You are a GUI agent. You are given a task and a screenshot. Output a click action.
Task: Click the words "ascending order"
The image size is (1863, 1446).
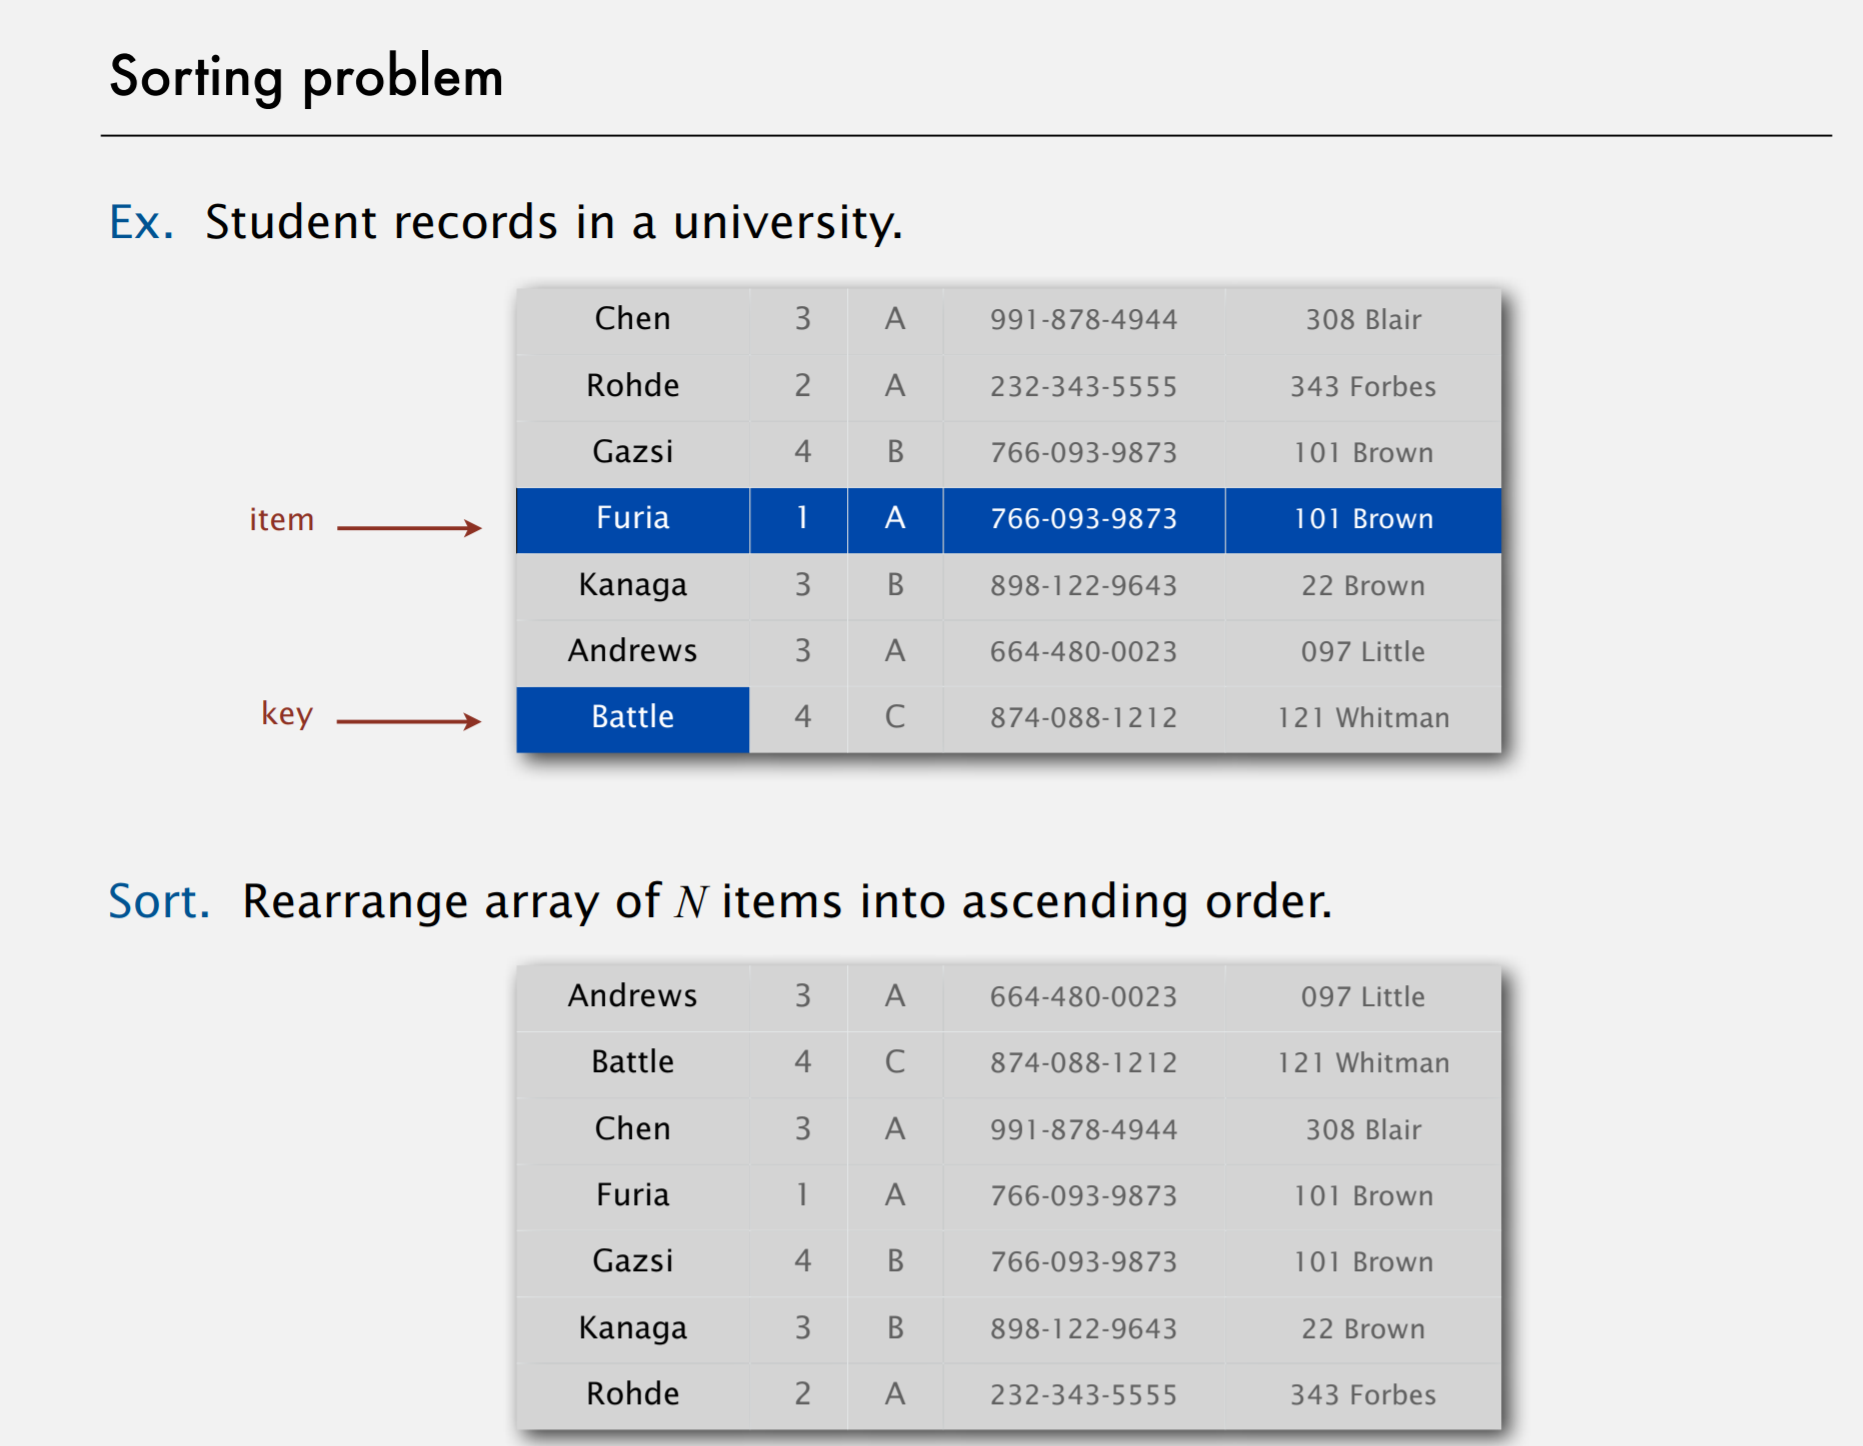tap(1146, 902)
